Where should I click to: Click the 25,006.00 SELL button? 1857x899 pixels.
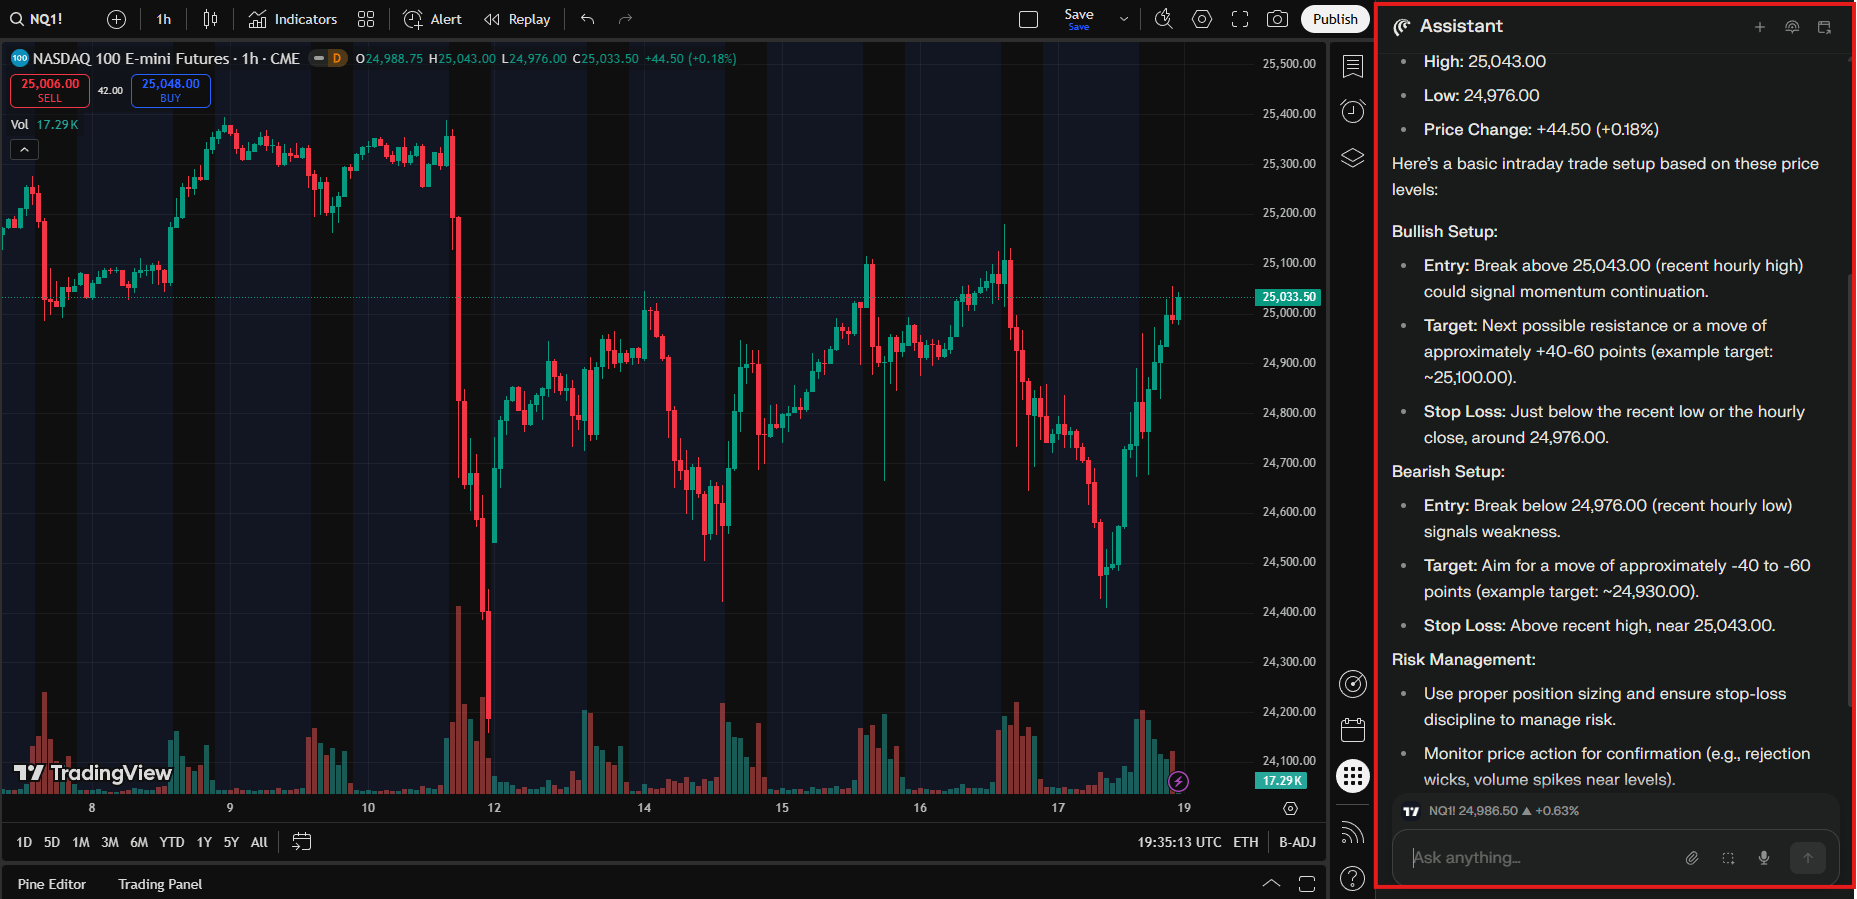(50, 90)
